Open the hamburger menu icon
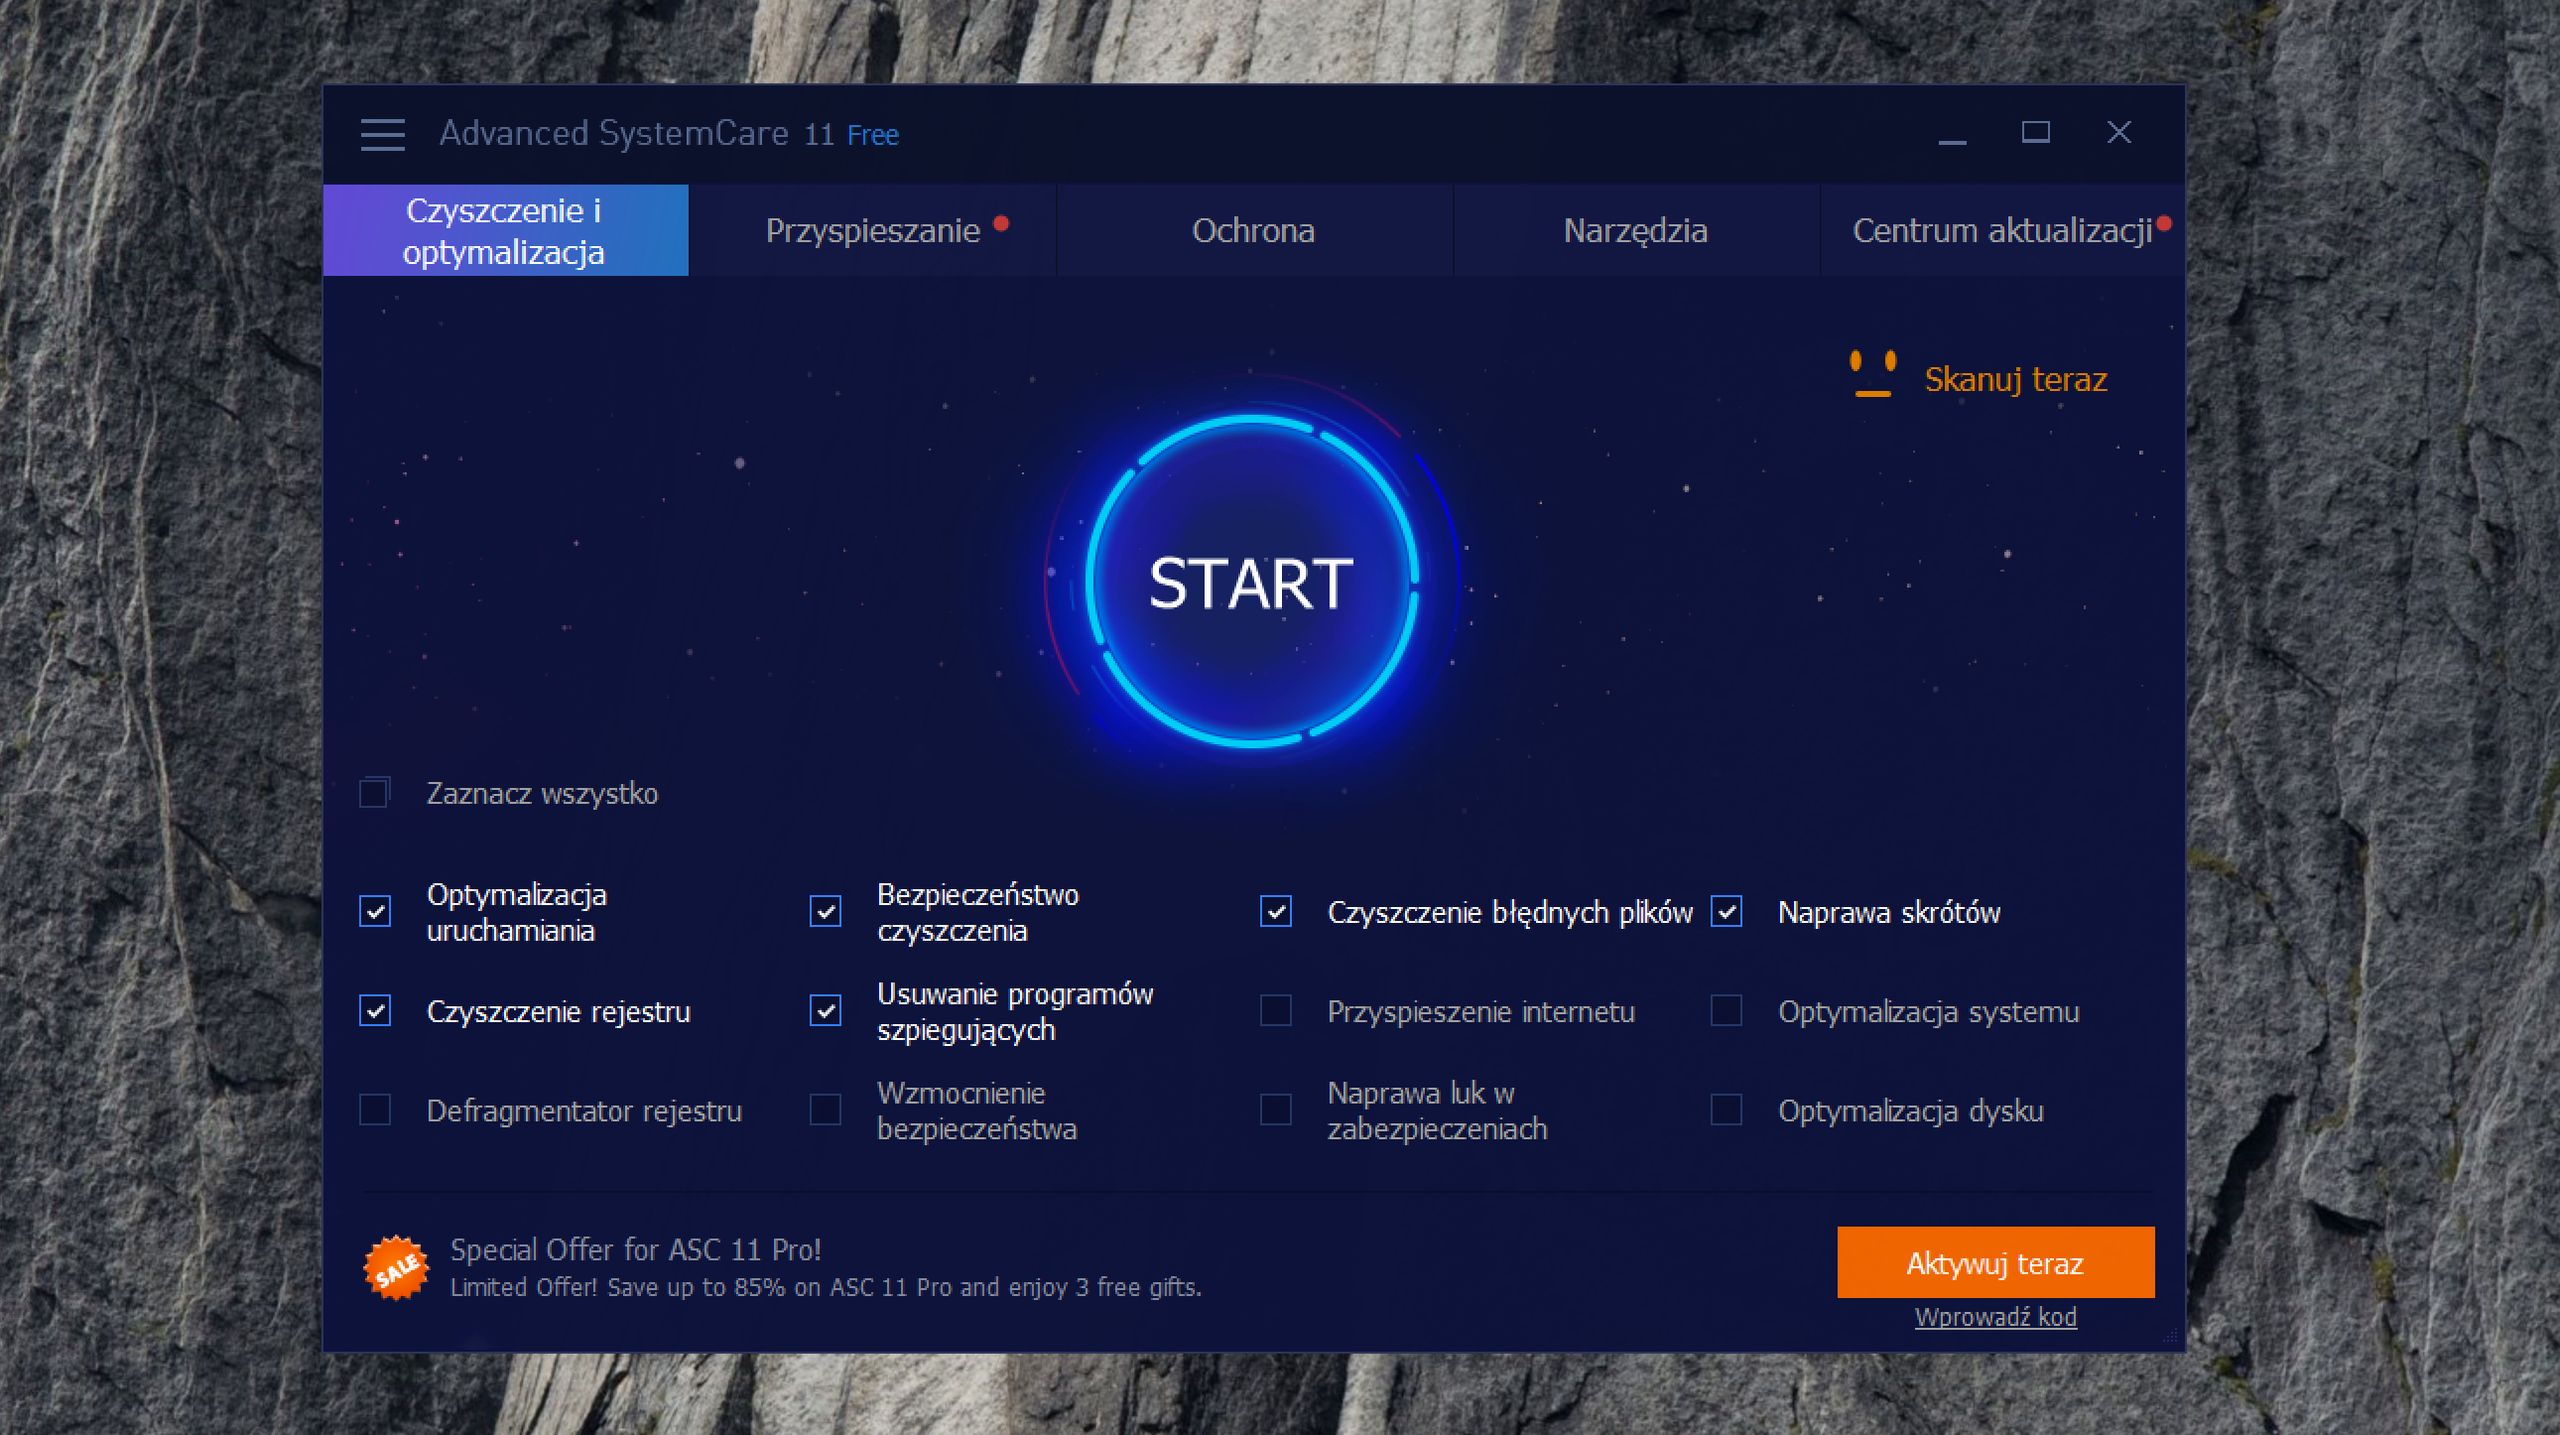Image resolution: width=2560 pixels, height=1435 pixels. (383, 134)
